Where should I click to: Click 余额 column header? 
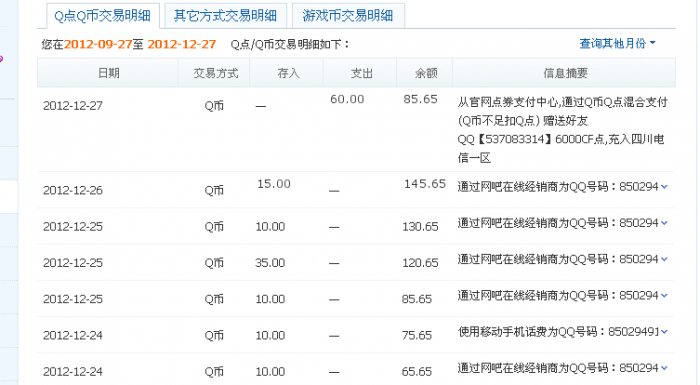click(426, 73)
